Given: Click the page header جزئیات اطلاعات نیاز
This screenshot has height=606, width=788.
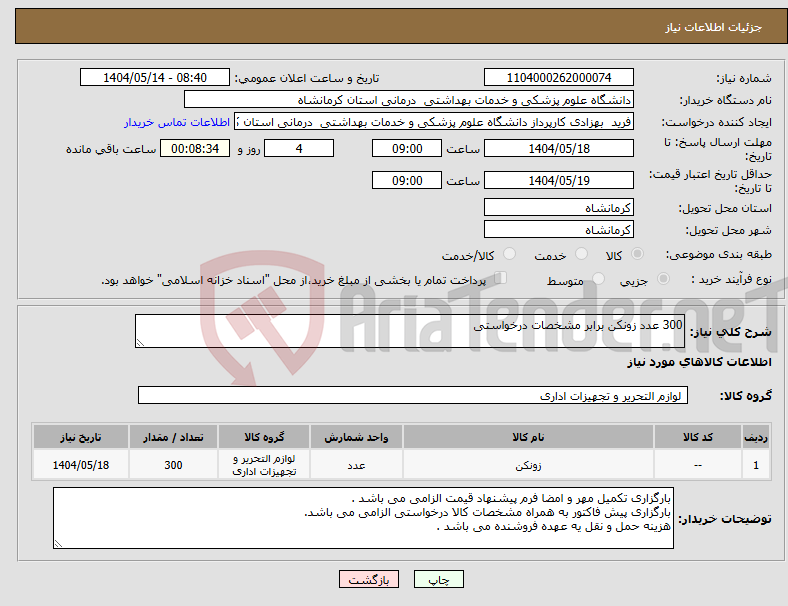Looking at the screenshot, I should click(713, 27).
